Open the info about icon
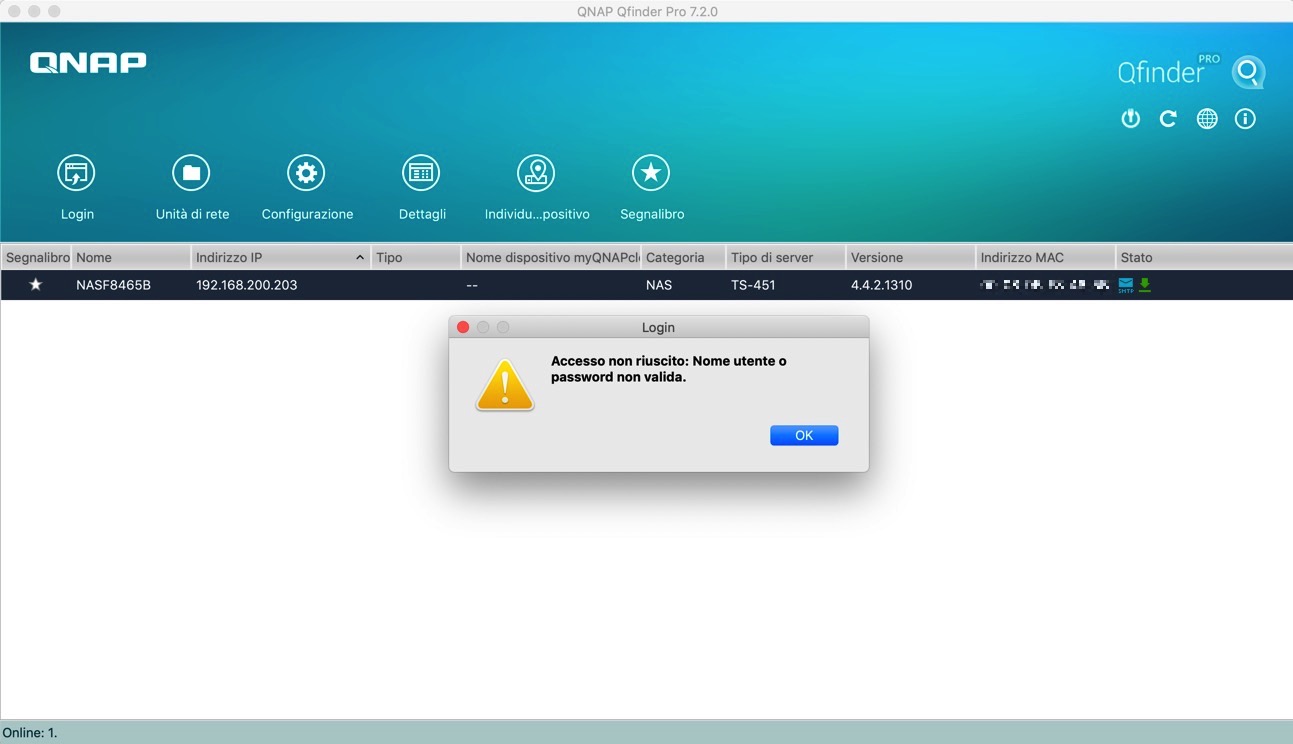Viewport: 1293px width, 744px height. [1245, 119]
